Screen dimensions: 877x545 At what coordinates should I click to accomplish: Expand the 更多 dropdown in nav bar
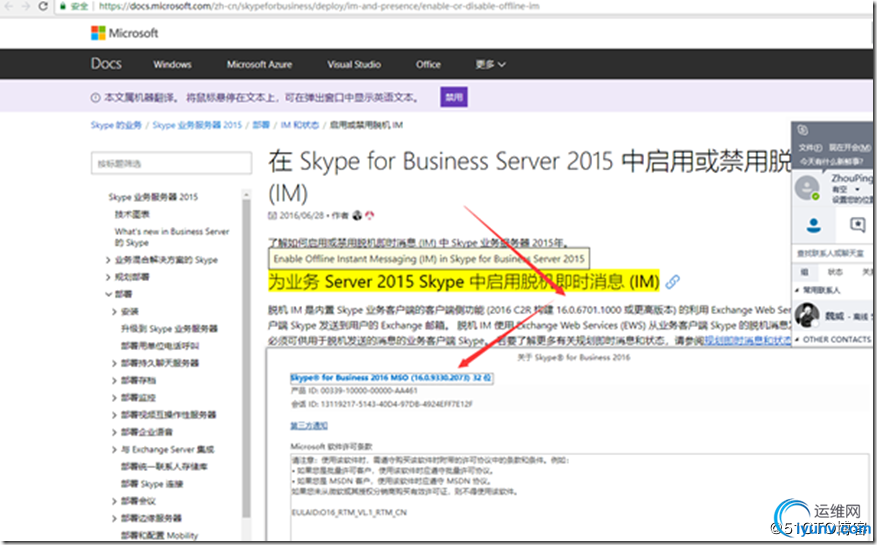click(491, 64)
